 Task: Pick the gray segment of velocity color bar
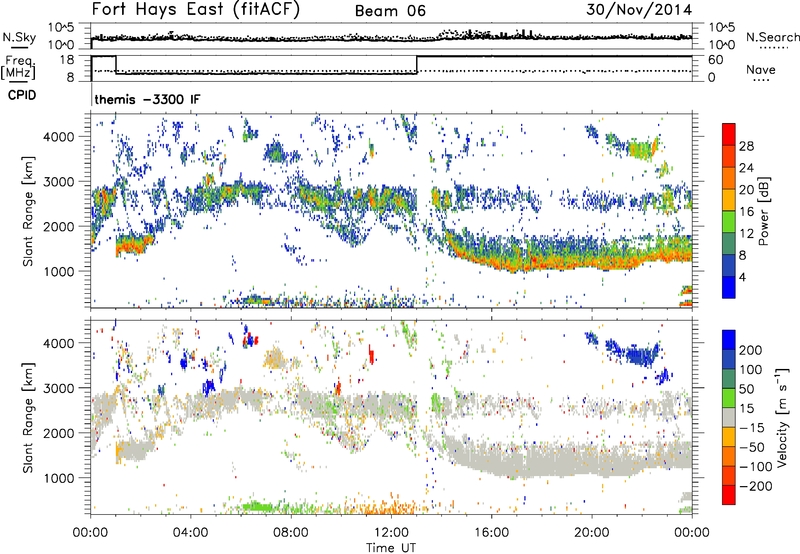[x=729, y=418]
